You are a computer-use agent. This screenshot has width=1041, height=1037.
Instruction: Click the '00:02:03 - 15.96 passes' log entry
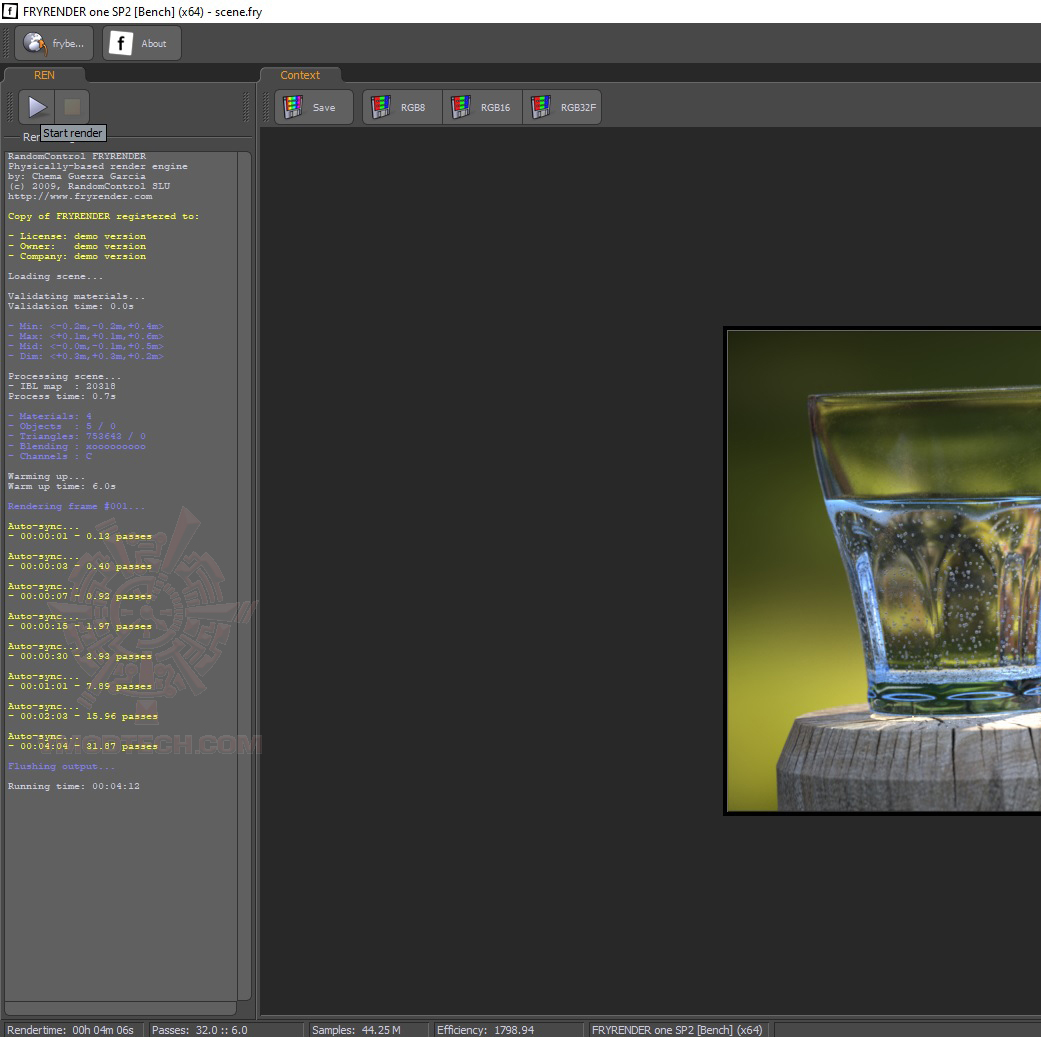tap(83, 716)
